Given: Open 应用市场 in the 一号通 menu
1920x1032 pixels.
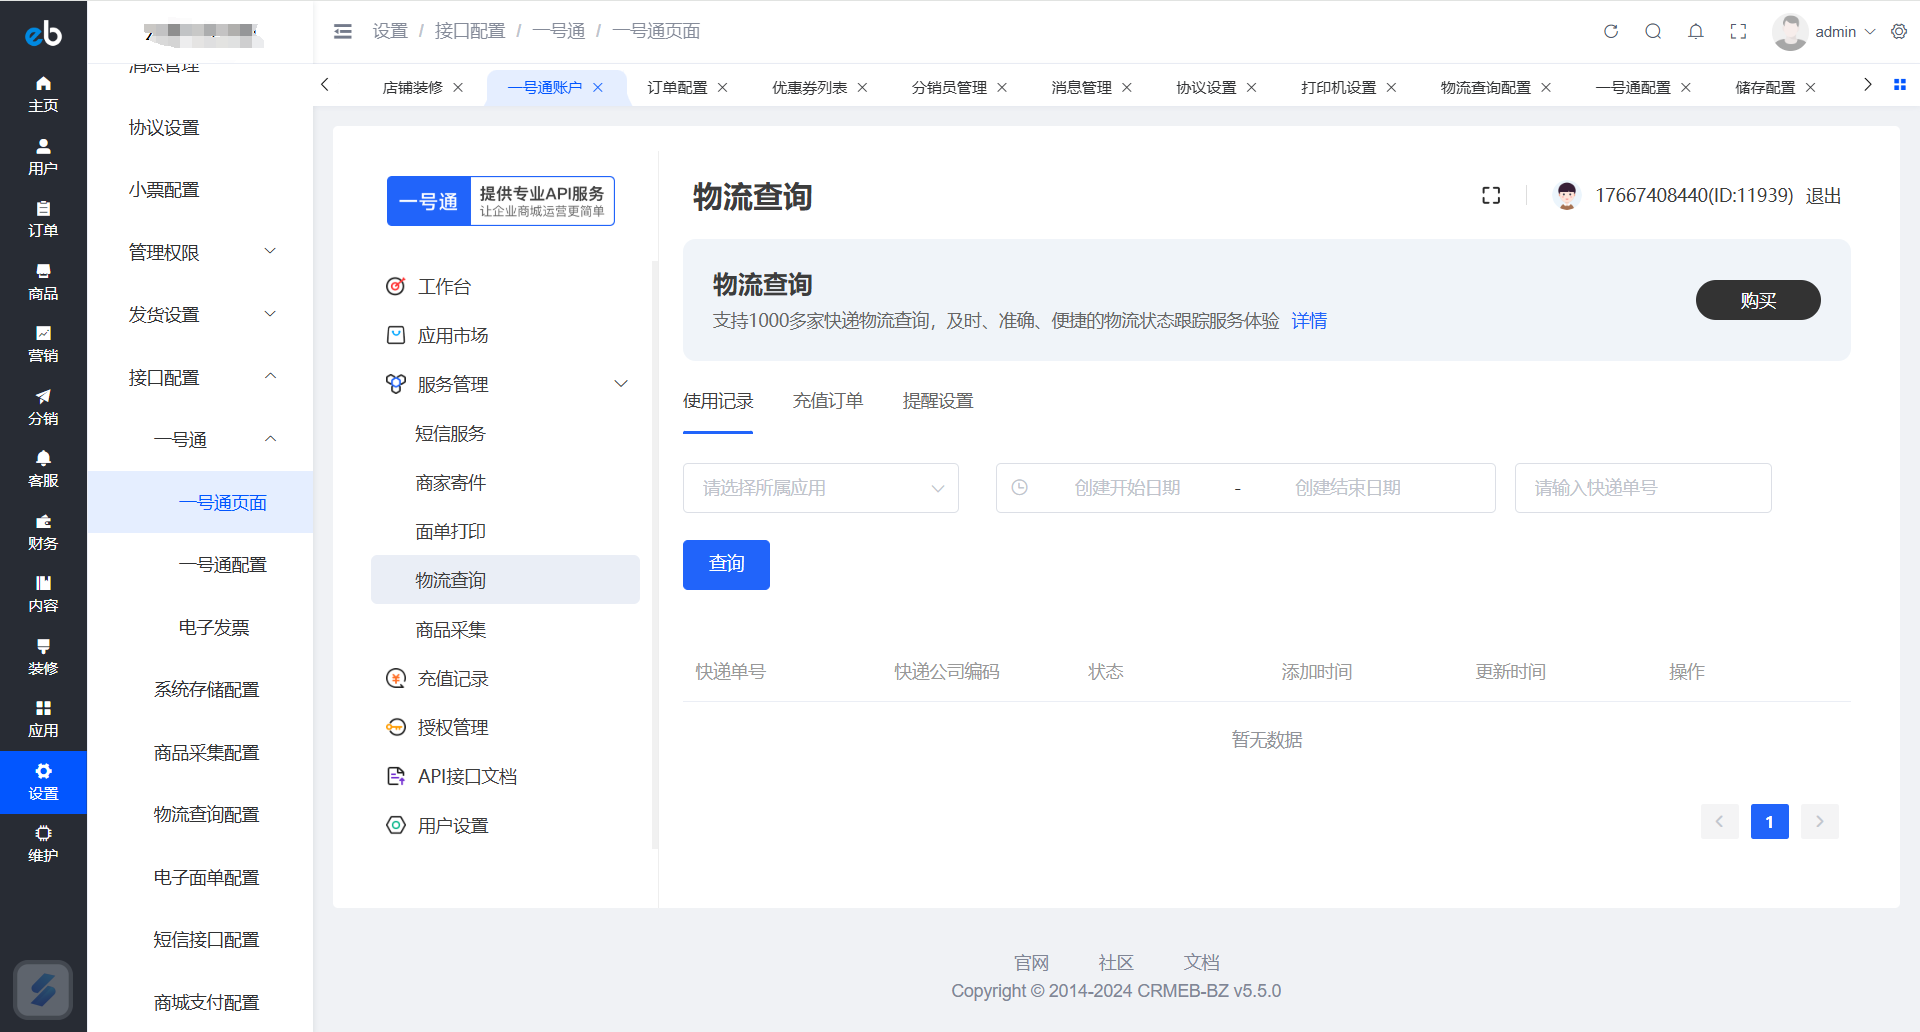Looking at the screenshot, I should (506, 336).
